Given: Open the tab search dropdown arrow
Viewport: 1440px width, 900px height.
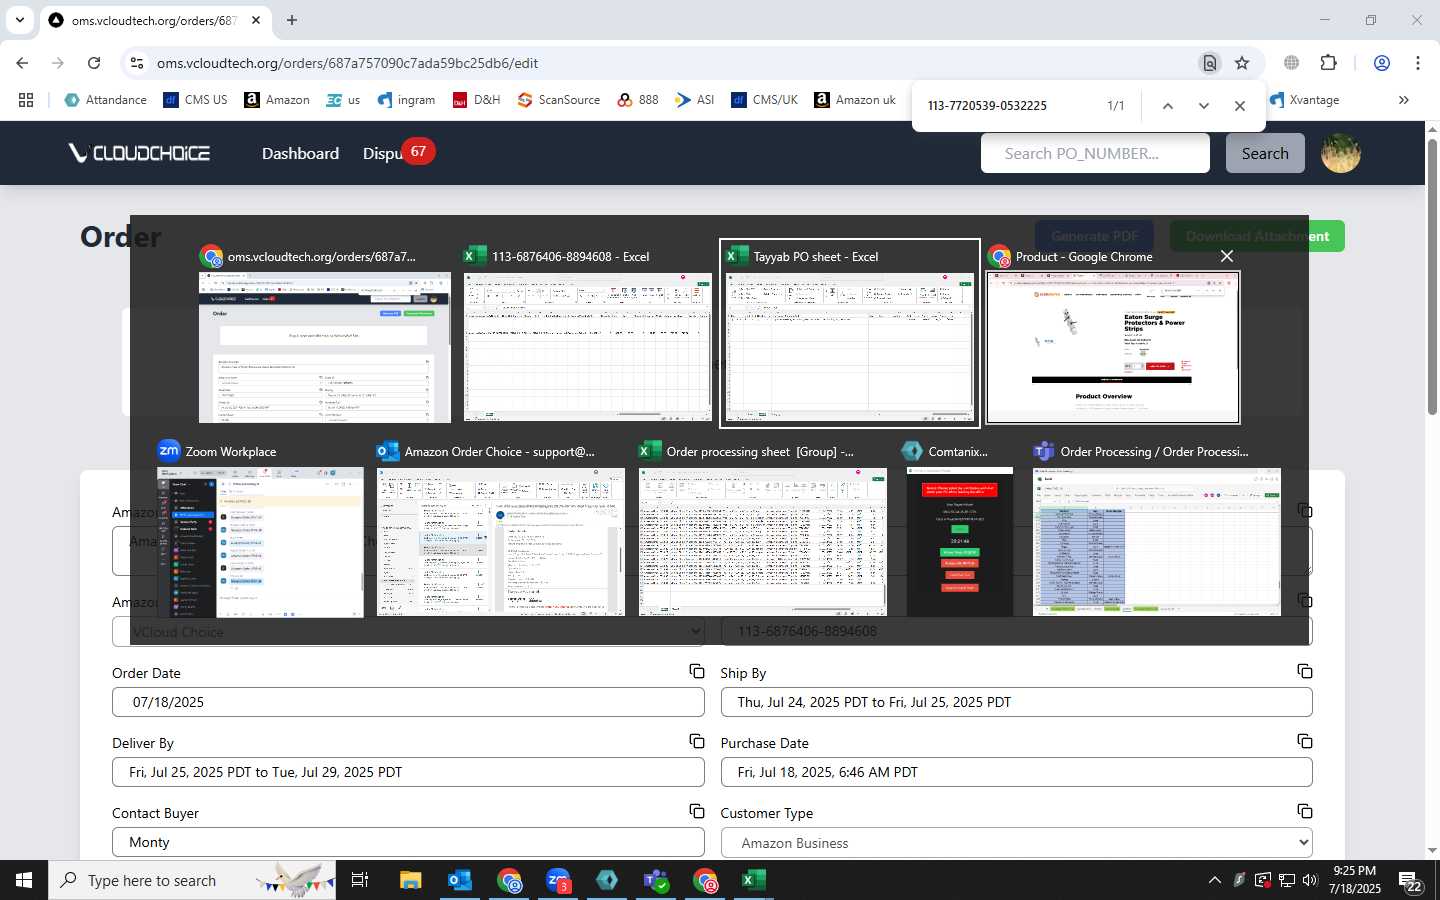Looking at the screenshot, I should [x=20, y=20].
